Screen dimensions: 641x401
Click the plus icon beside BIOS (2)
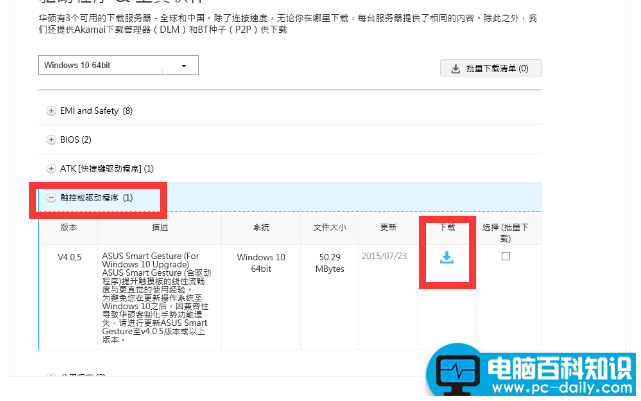51,140
